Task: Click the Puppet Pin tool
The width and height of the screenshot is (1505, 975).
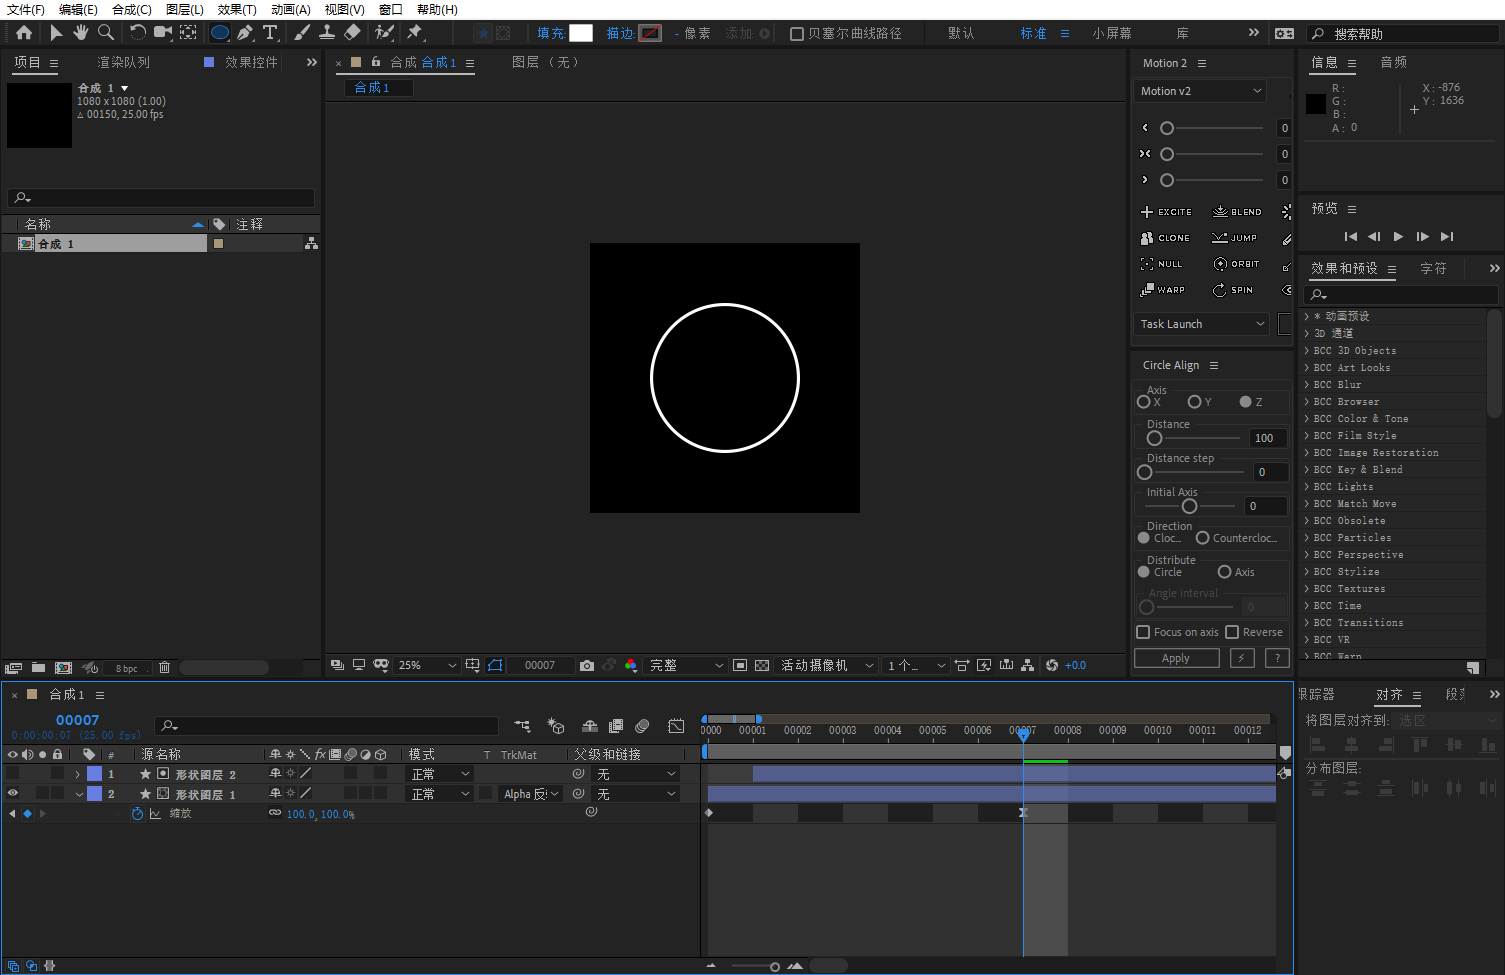Action: coord(415,33)
